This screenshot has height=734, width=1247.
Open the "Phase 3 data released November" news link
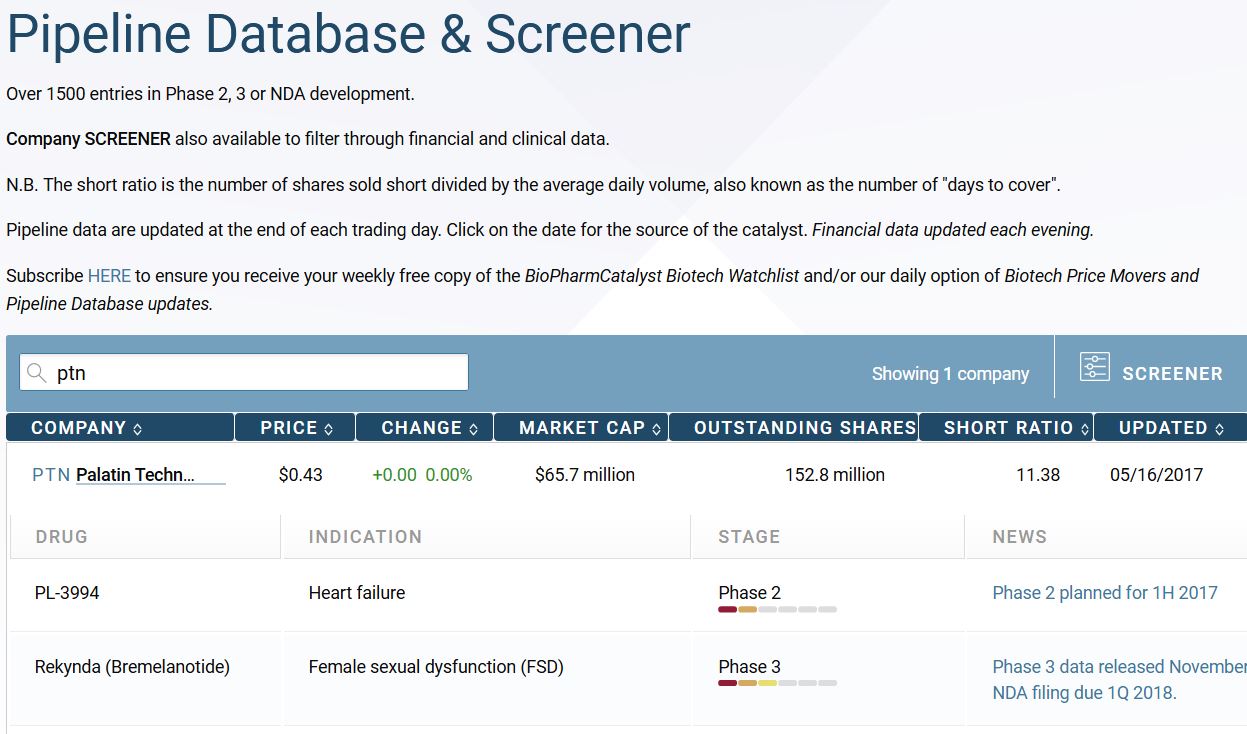1119,667
